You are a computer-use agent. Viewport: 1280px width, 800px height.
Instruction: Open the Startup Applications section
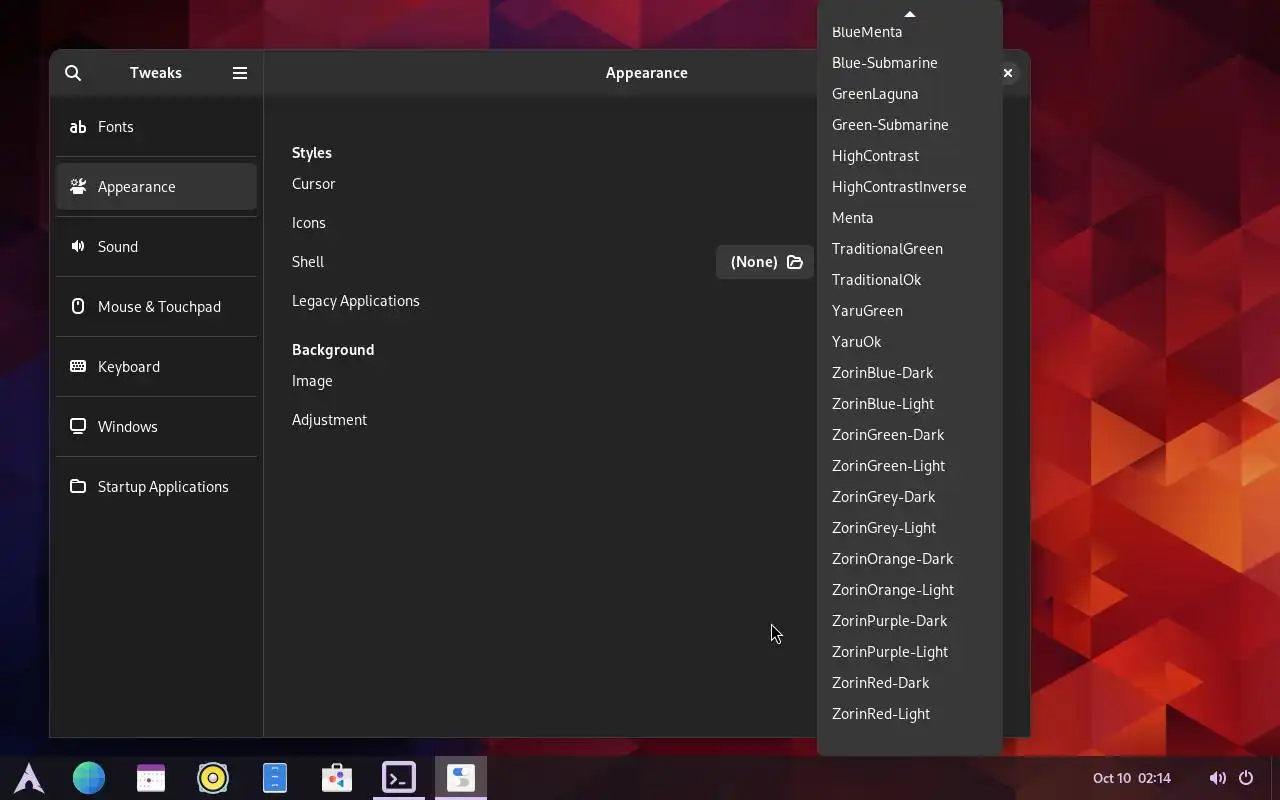tap(157, 487)
